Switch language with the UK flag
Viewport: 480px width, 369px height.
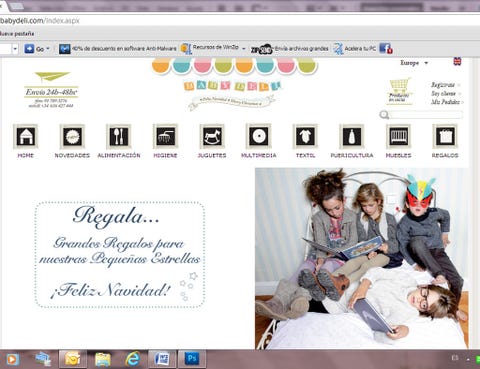coord(457,62)
